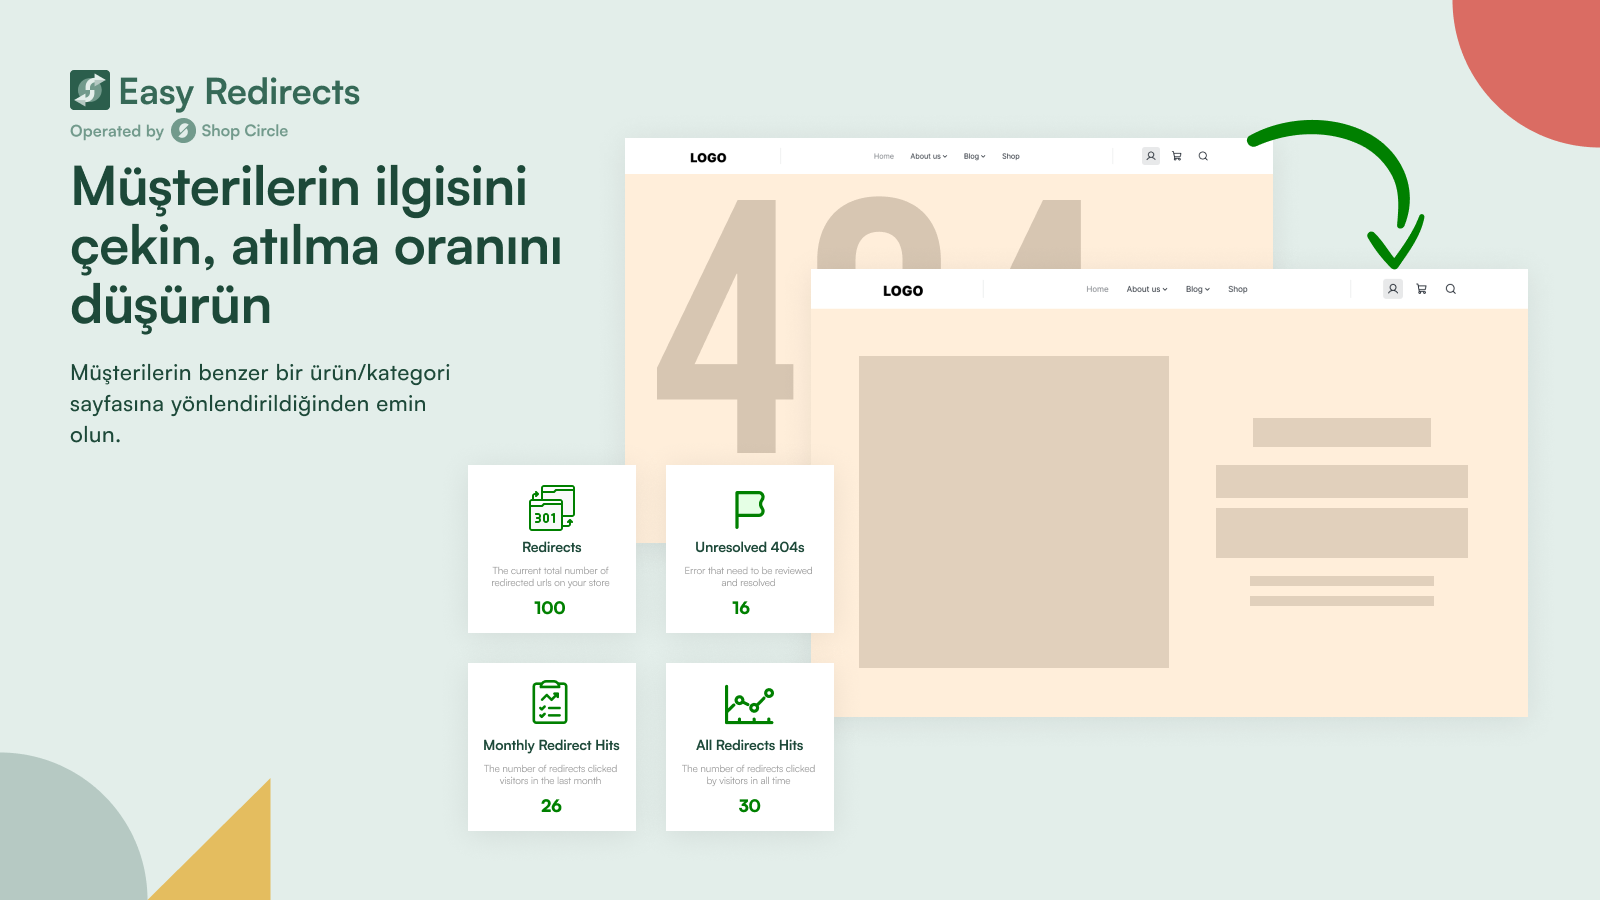Click the unresolved 404s value 16
Screen dimensions: 1600x900
tap(741, 608)
